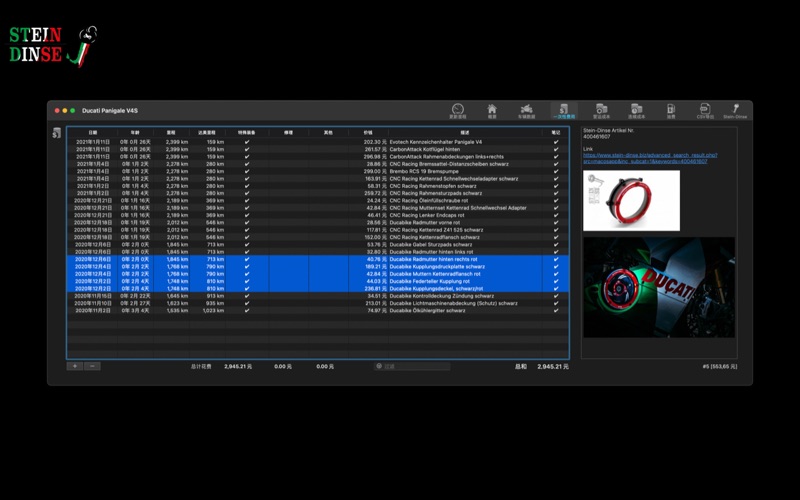Toggle equipment checkmark for CNC Racing Rahmenstopfen row
Screen dimensions: 800x500
[247, 186]
